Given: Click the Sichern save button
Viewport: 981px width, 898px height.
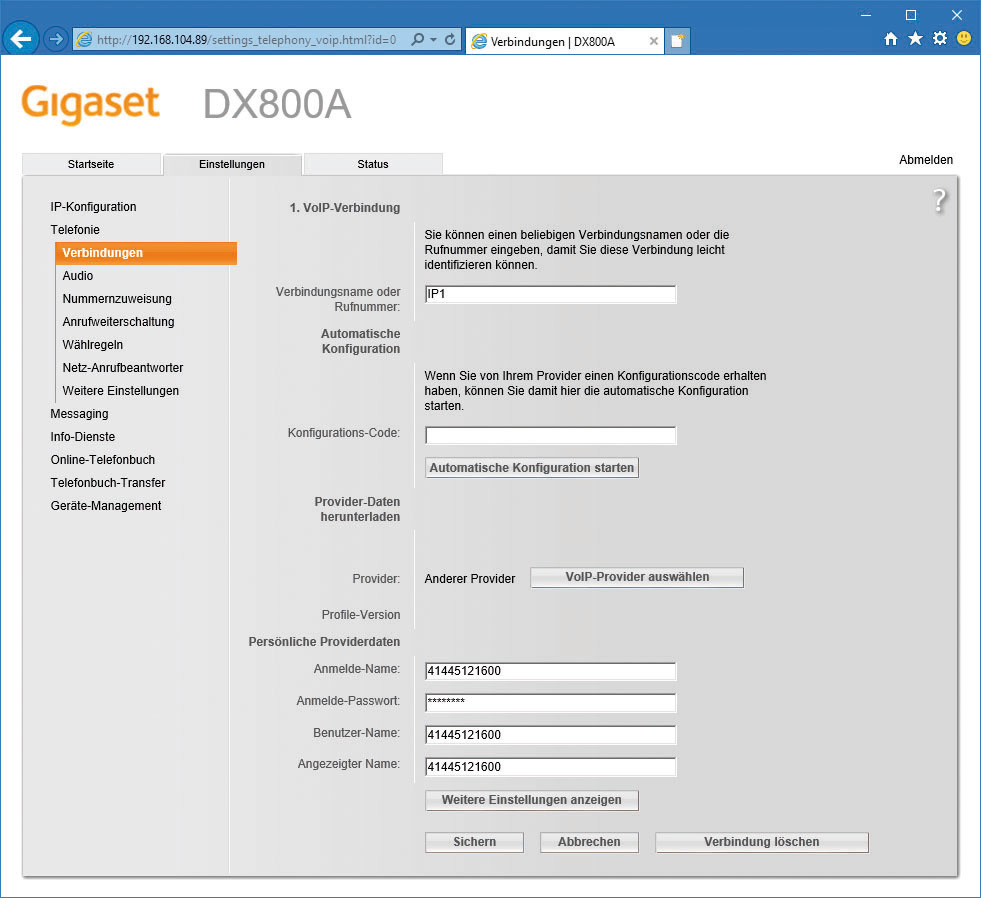Looking at the screenshot, I should tap(474, 842).
